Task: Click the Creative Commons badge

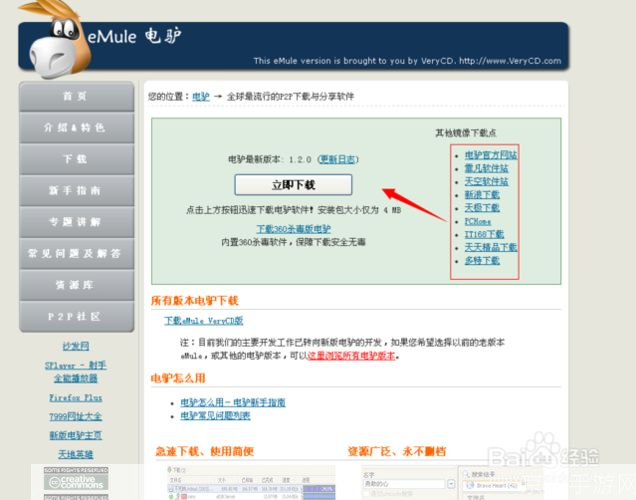Action: tap(76, 478)
